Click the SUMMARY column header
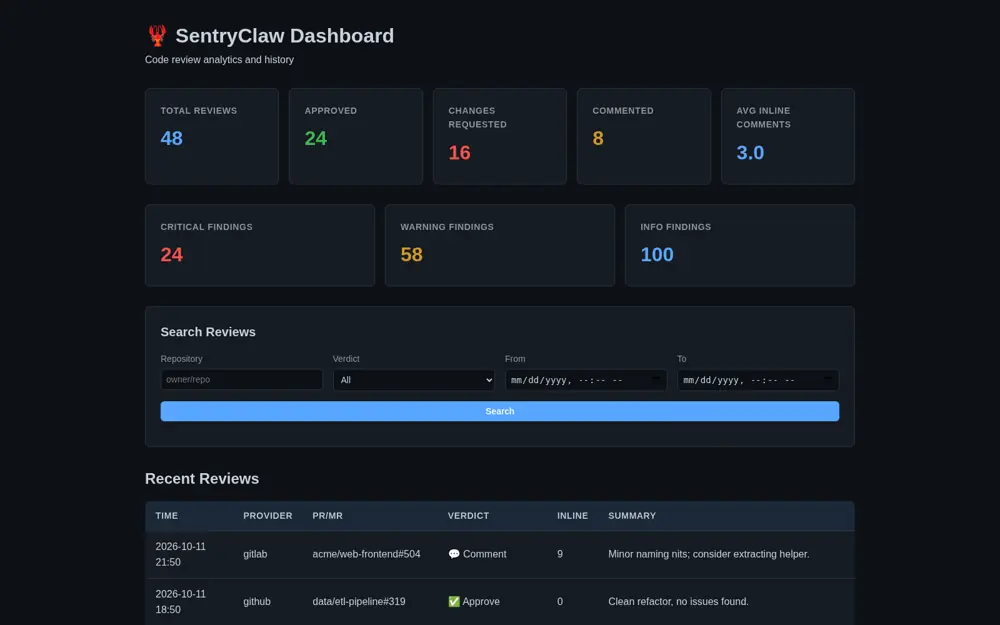1000x625 pixels. click(x=631, y=516)
